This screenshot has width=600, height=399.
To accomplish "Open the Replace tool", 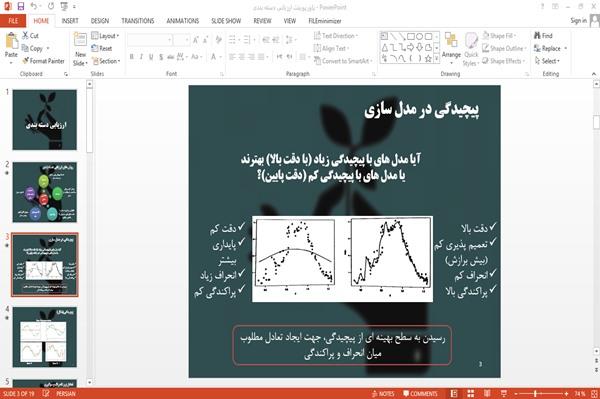I will [550, 48].
